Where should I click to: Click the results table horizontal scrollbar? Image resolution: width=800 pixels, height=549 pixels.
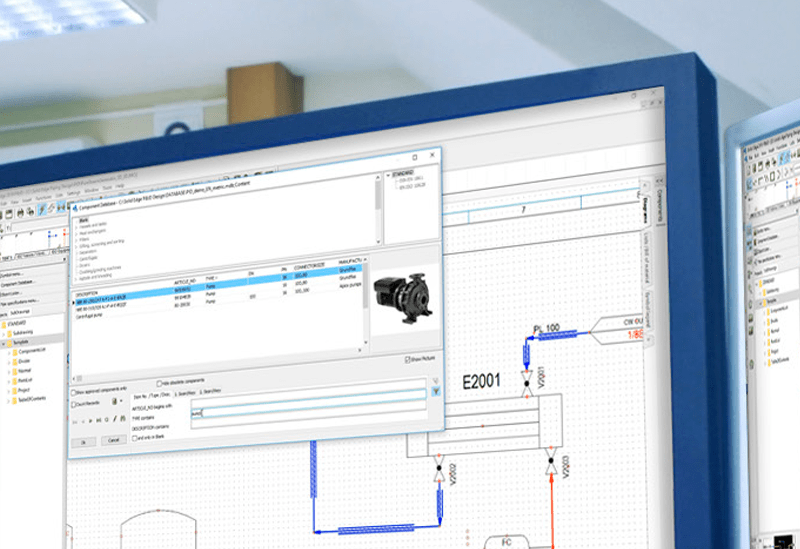(x=217, y=364)
